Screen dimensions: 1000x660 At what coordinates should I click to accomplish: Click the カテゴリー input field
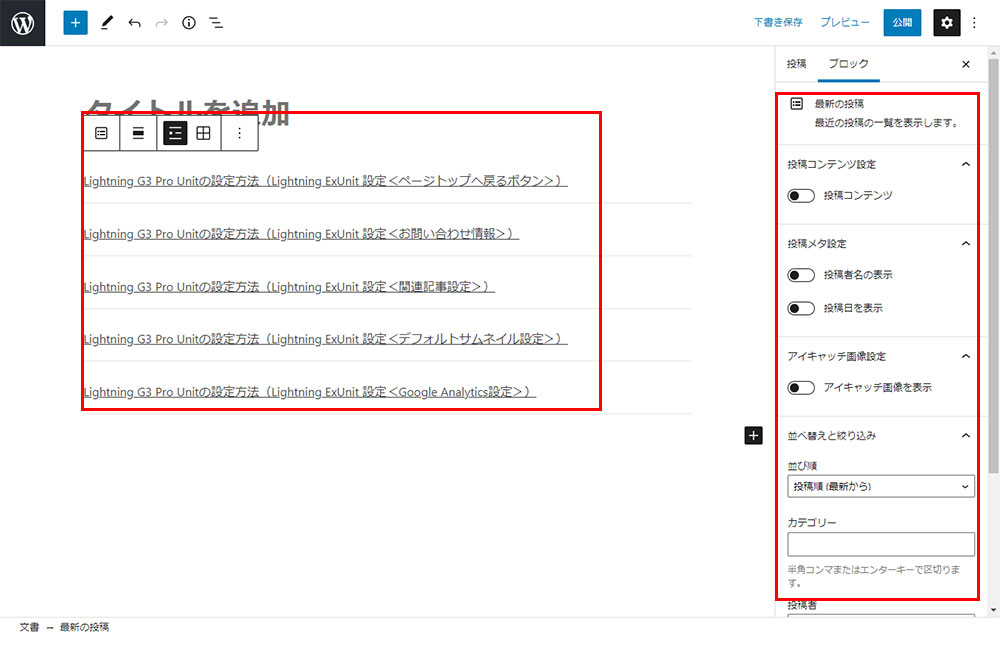(880, 544)
